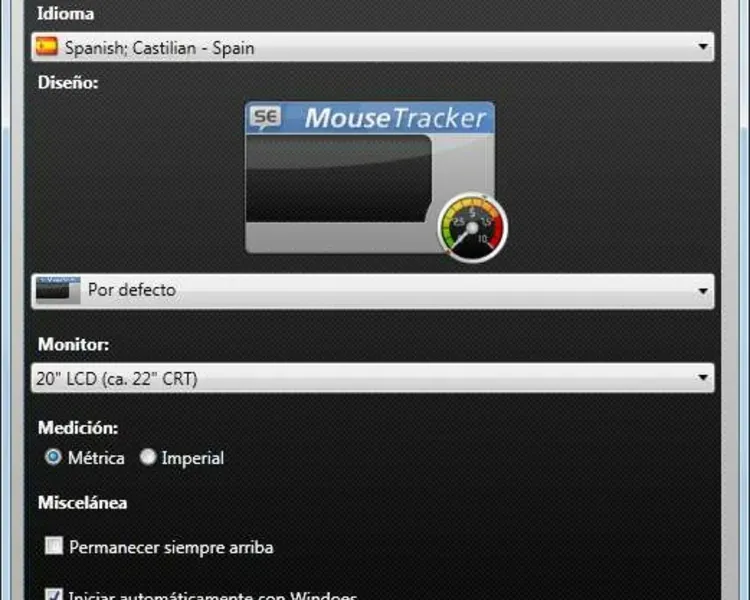Select the Métrica radio button
This screenshot has height=600, width=750.
53,457
